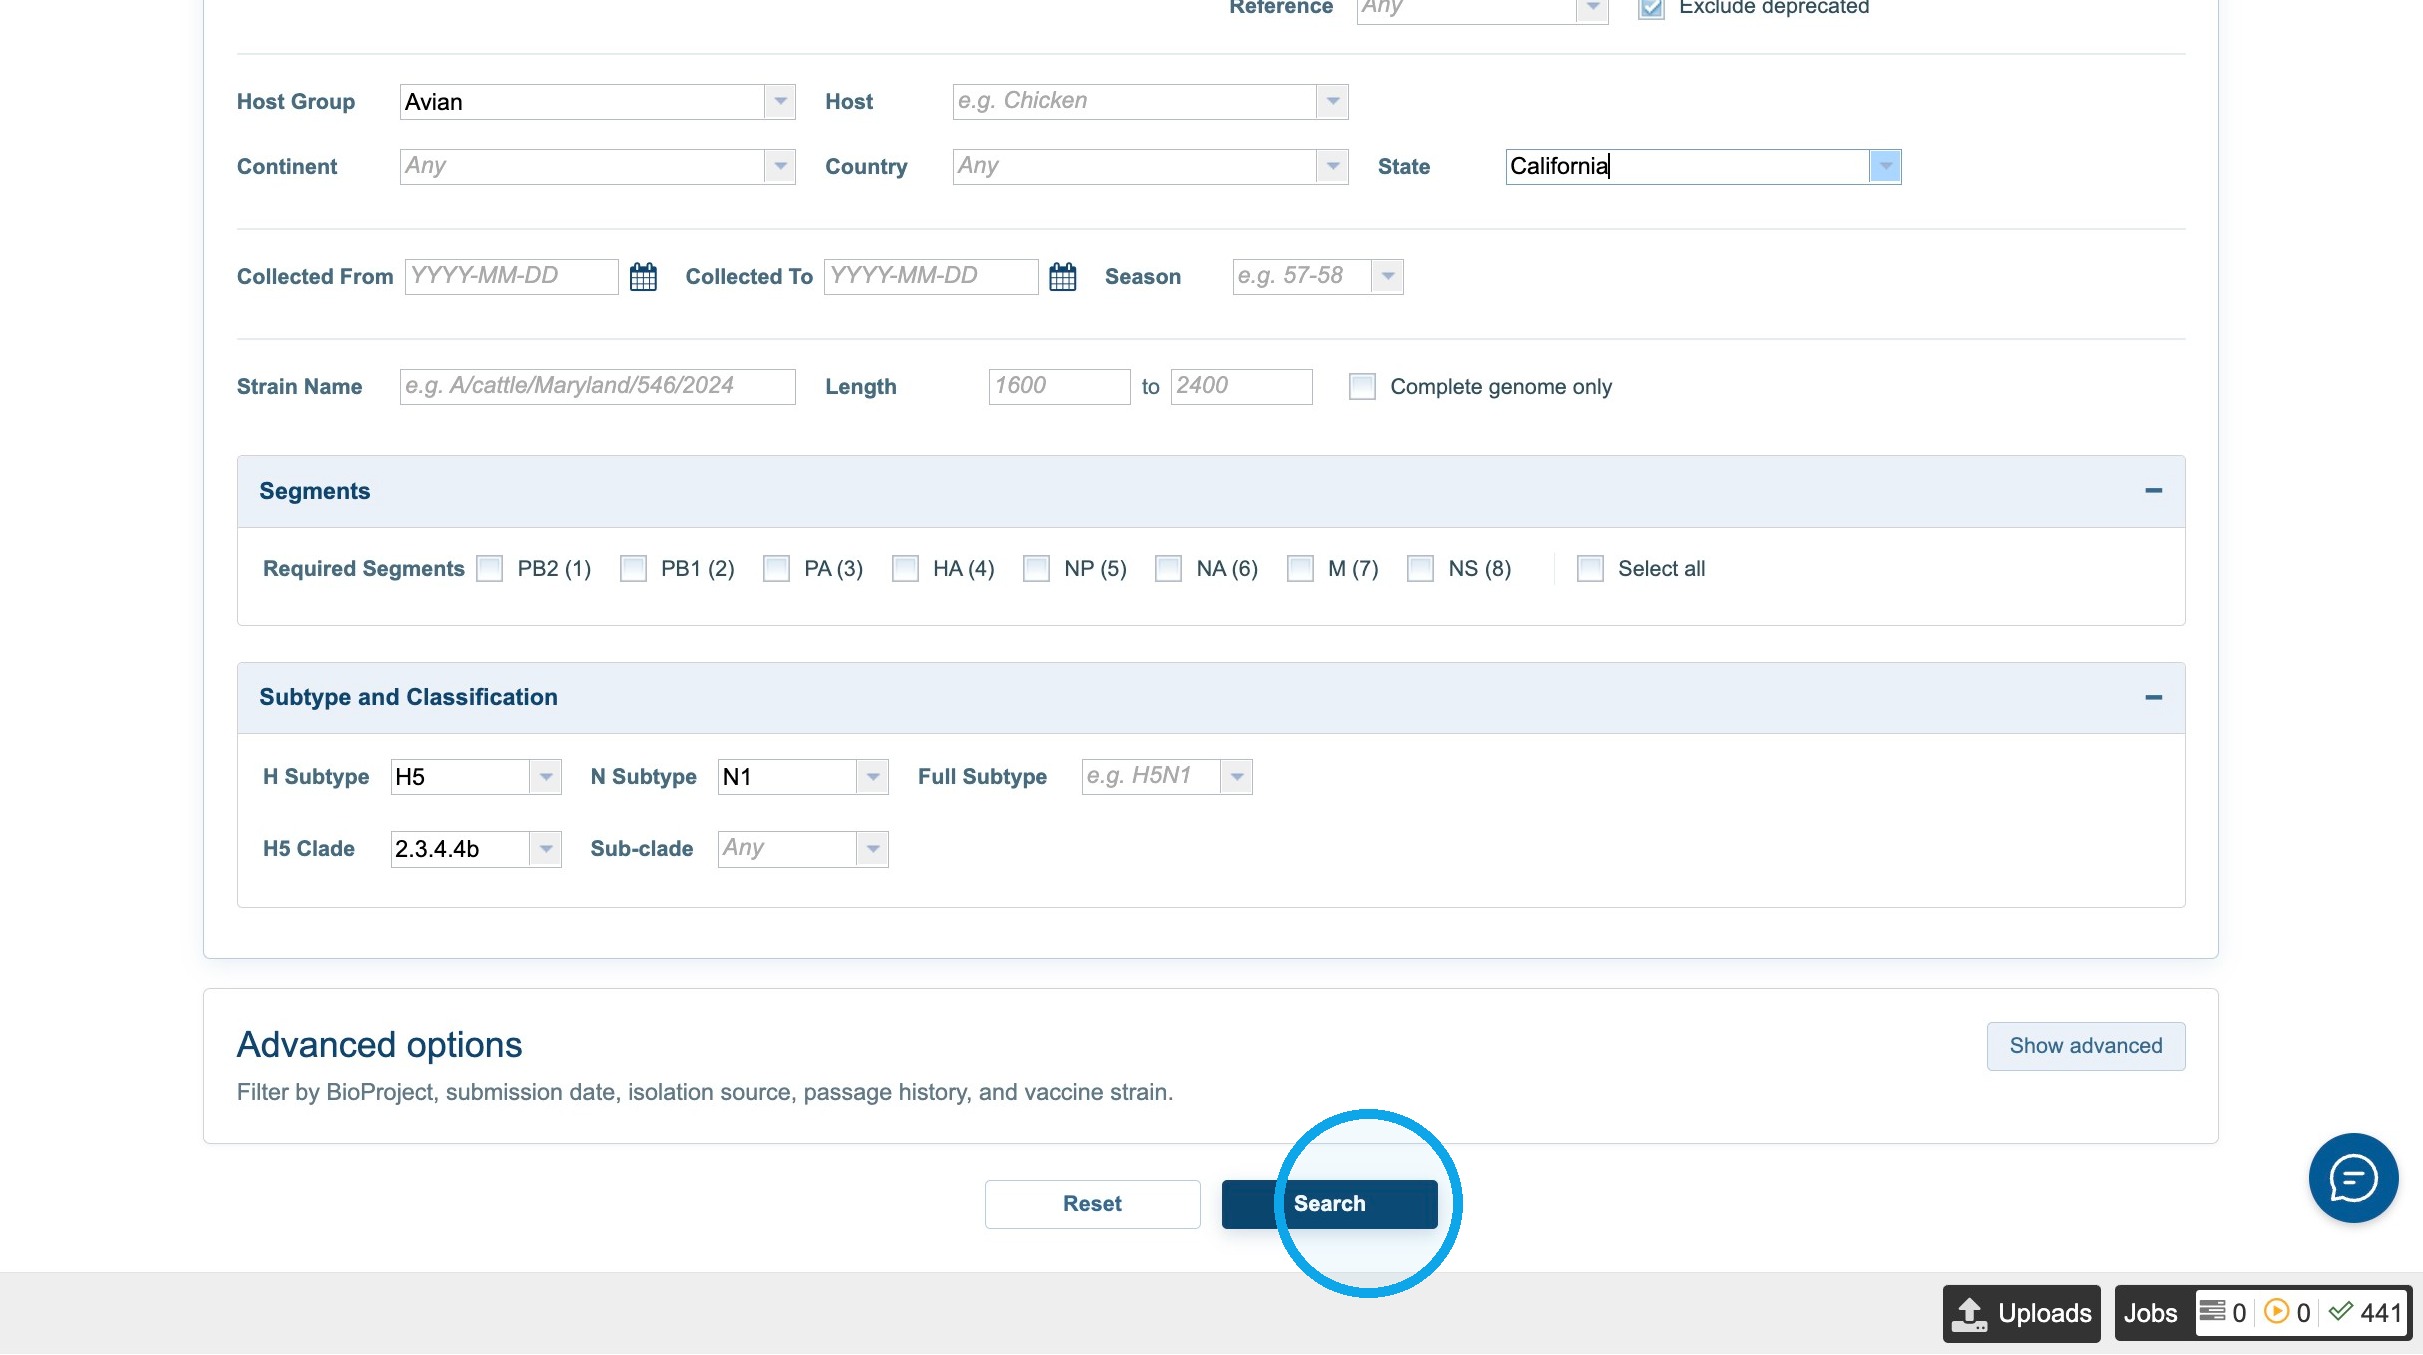Check the NP (5) segment
This screenshot has height=1355, width=2423.
click(x=1036, y=569)
